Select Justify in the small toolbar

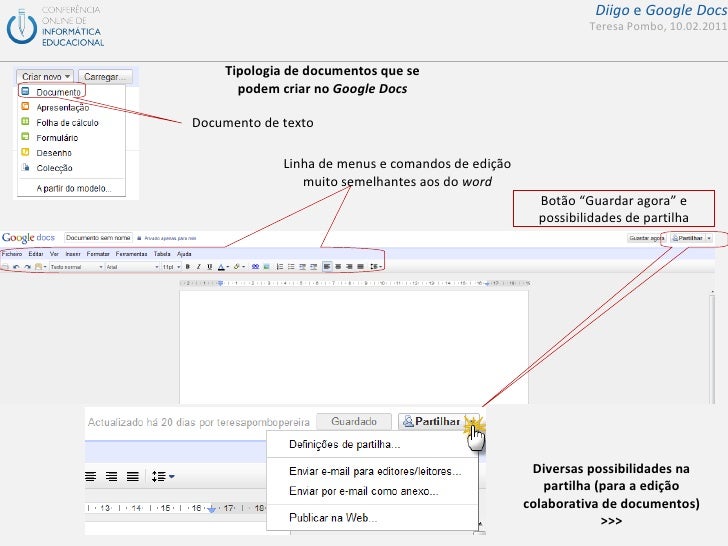pos(360,266)
